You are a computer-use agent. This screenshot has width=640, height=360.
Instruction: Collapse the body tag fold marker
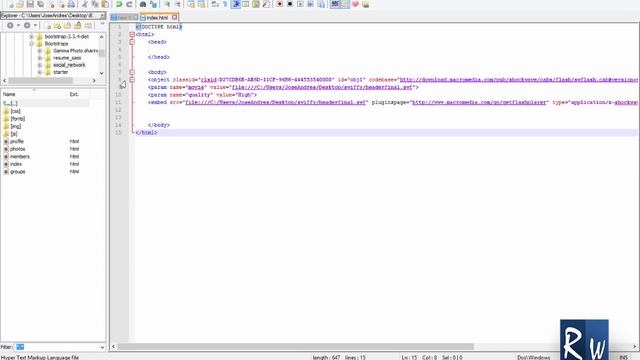tap(132, 72)
